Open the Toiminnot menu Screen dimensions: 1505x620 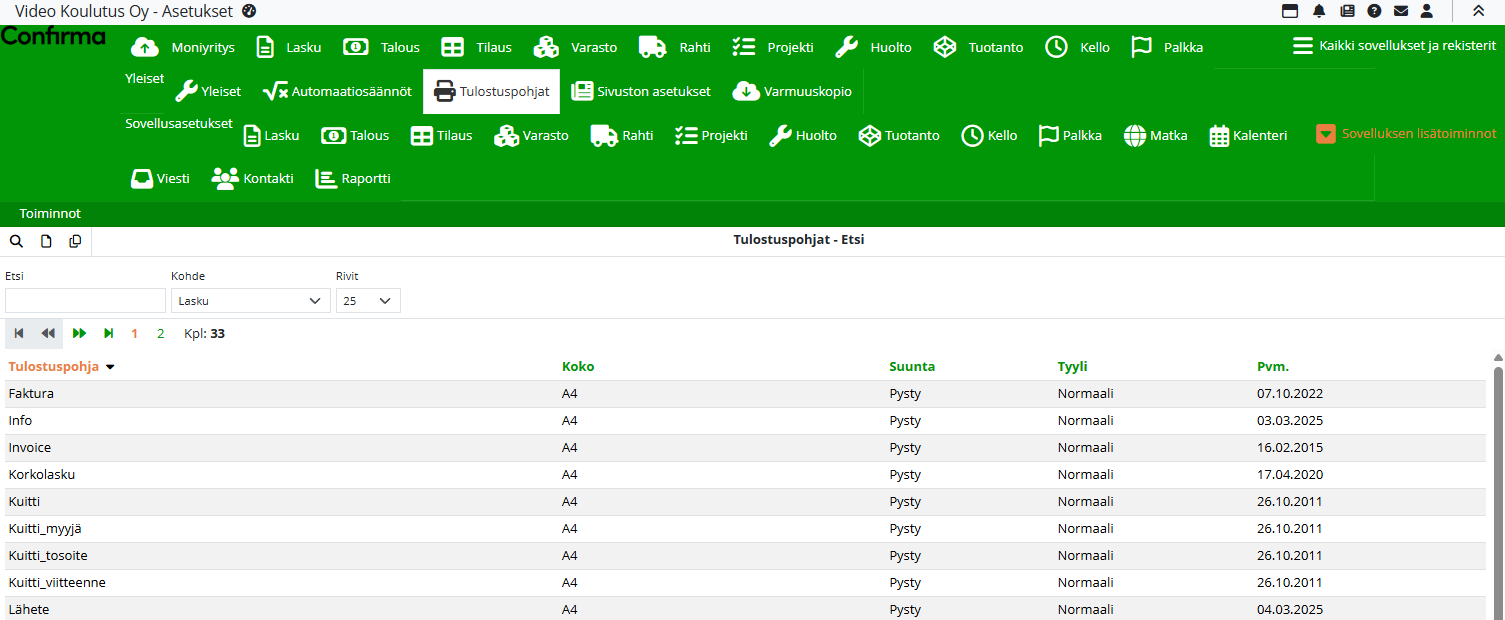[50, 214]
